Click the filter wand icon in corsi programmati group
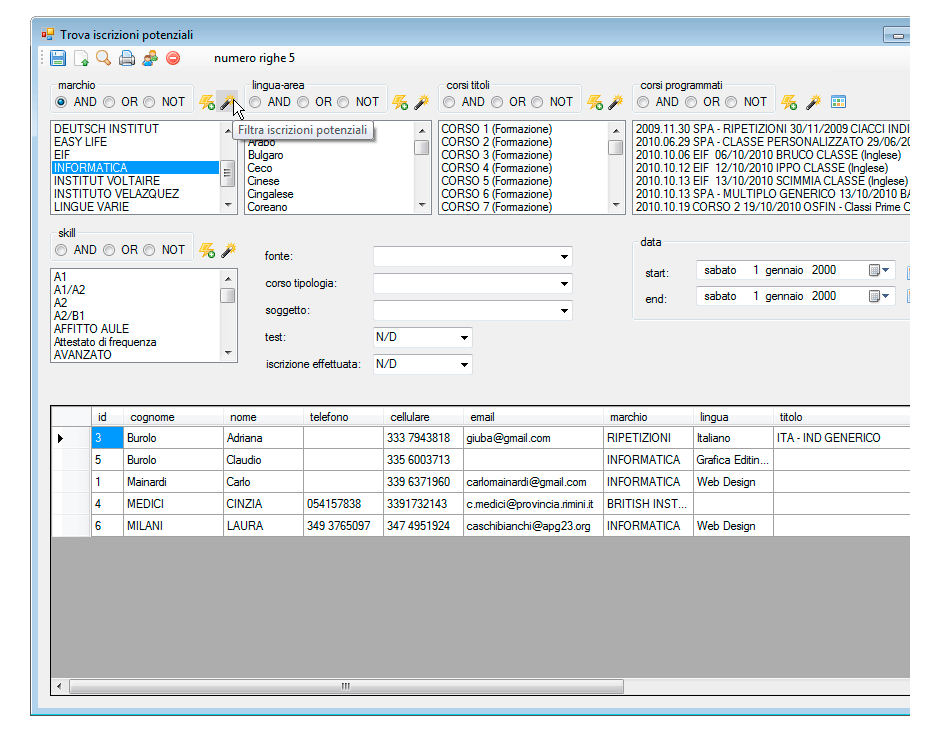Viewport: 940px width, 732px height. point(813,102)
